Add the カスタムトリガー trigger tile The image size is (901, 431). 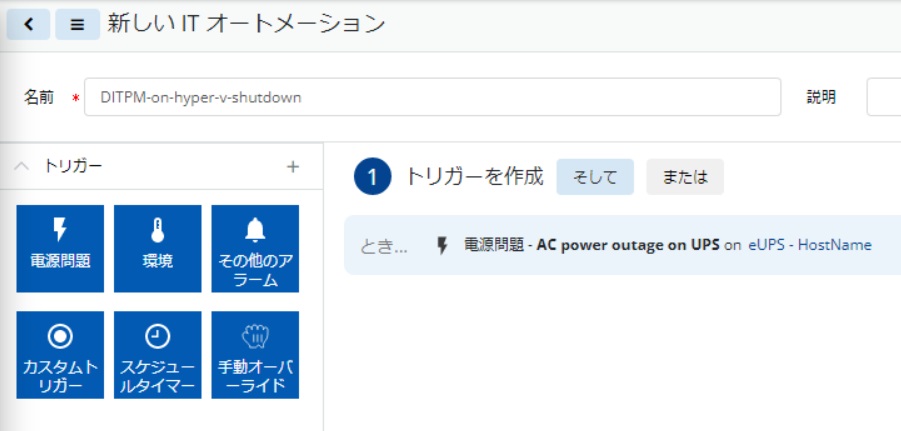60,355
